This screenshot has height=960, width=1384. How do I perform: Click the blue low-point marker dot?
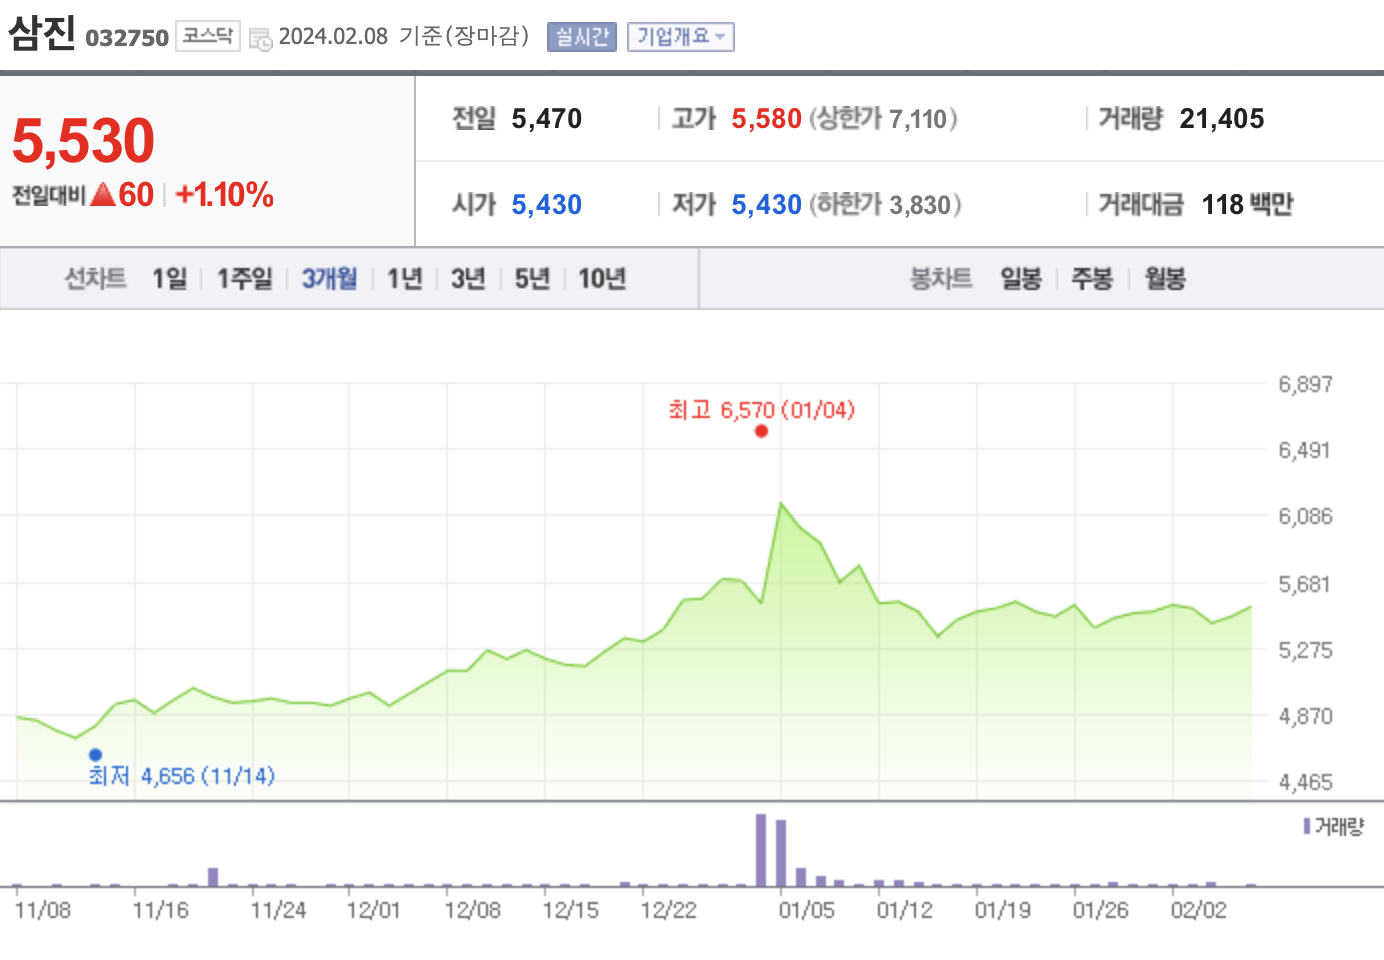(95, 755)
